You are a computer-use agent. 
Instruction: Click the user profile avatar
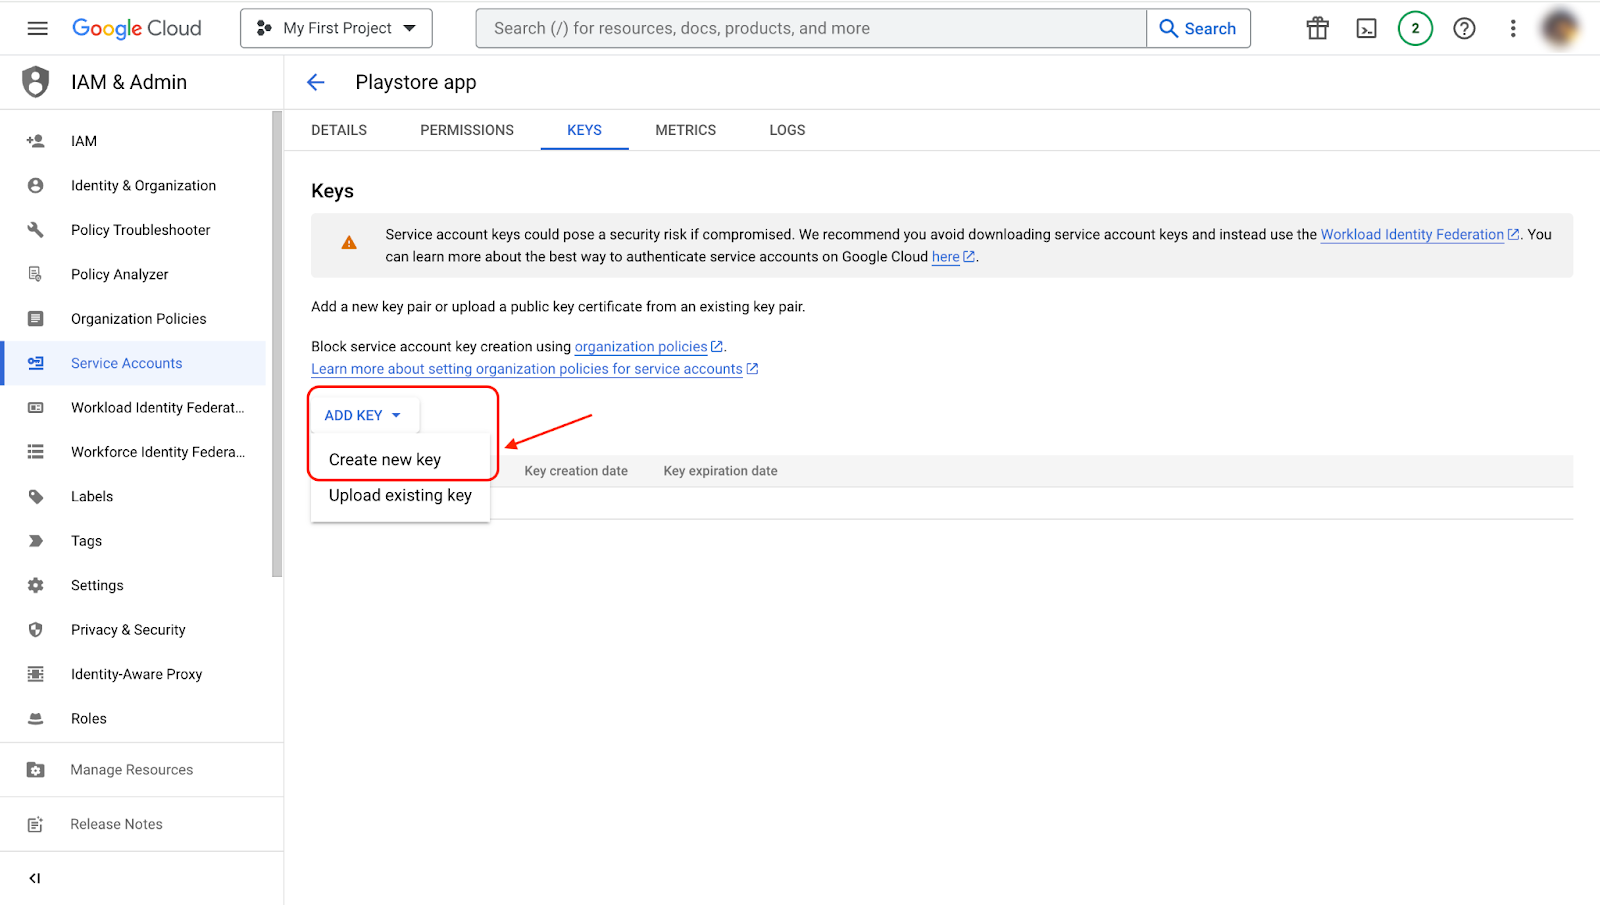[1559, 28]
